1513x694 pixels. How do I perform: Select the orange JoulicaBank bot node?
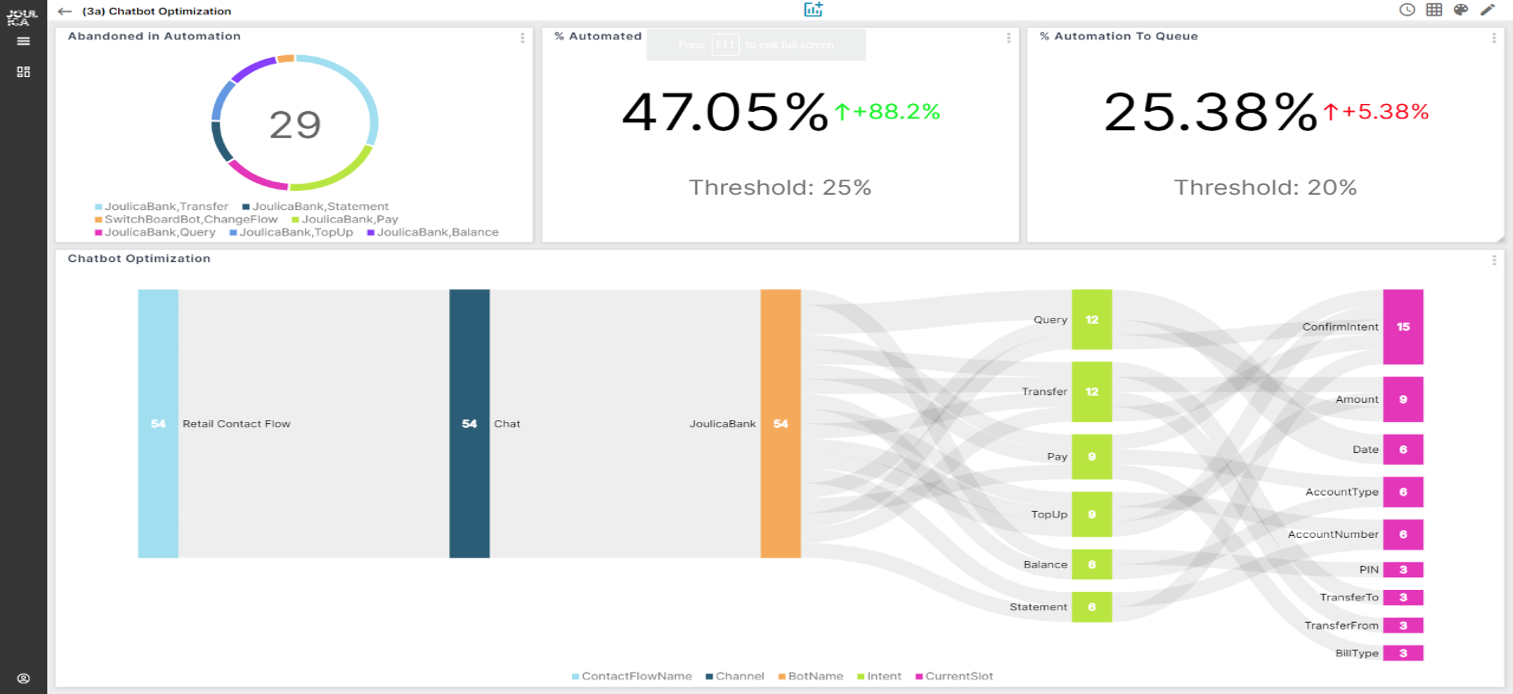[x=780, y=424]
